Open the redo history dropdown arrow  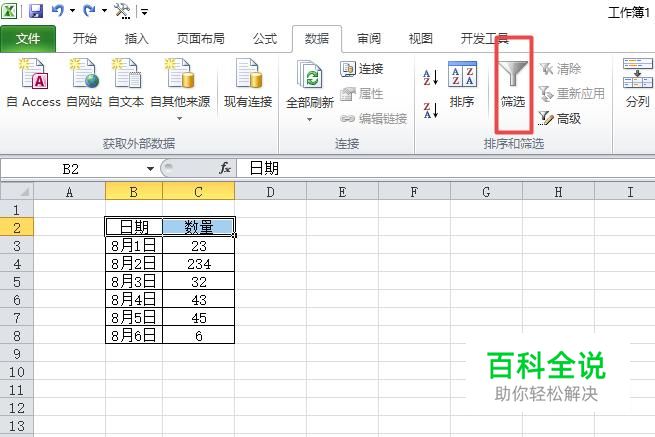tap(104, 10)
